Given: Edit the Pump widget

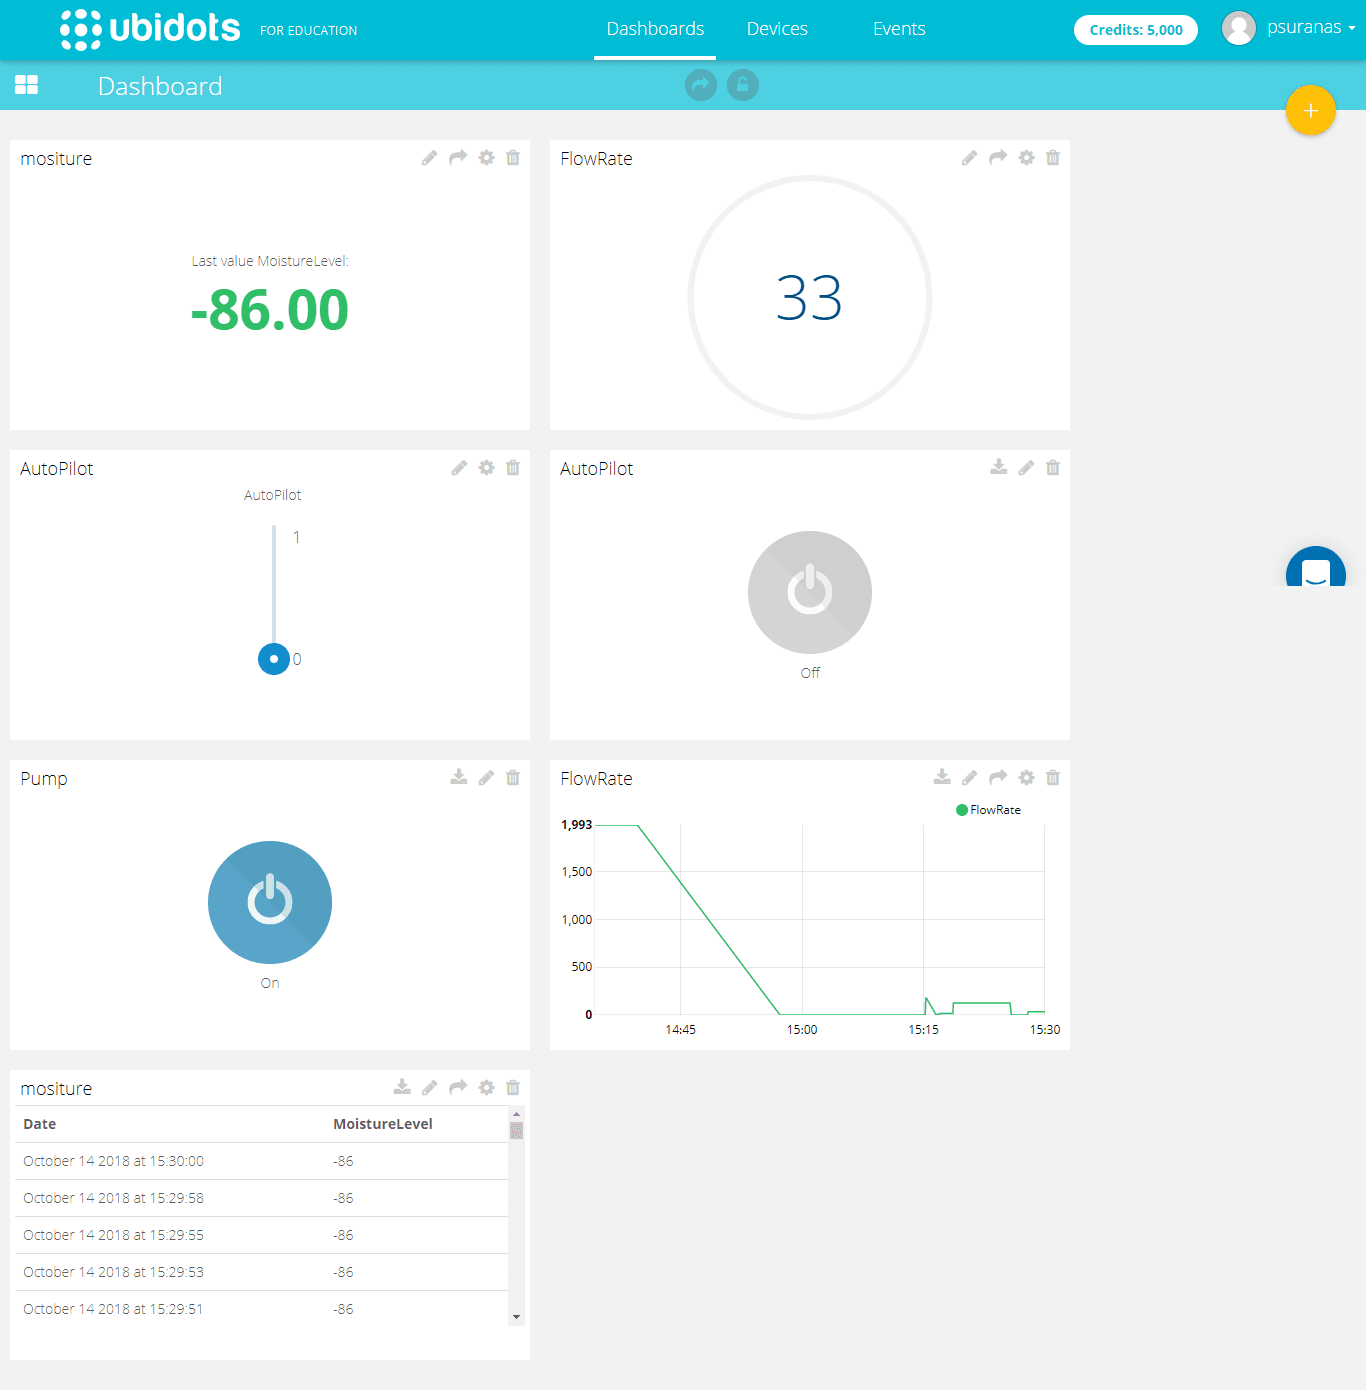Looking at the screenshot, I should click(x=486, y=778).
